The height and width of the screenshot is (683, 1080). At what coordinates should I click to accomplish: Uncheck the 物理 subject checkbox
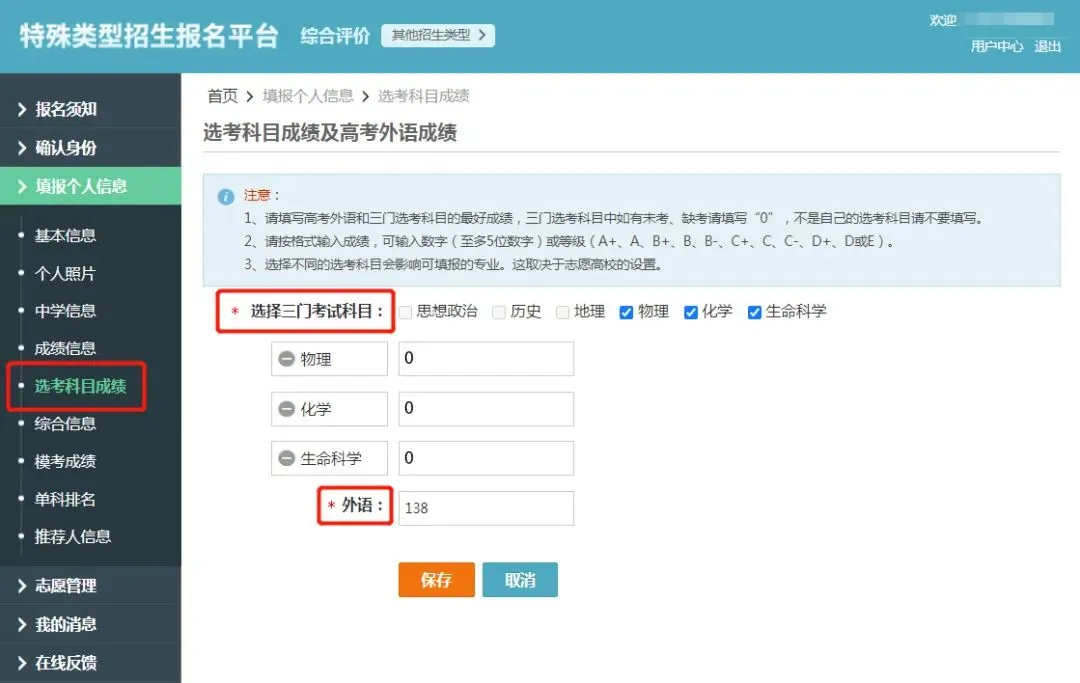click(x=626, y=312)
